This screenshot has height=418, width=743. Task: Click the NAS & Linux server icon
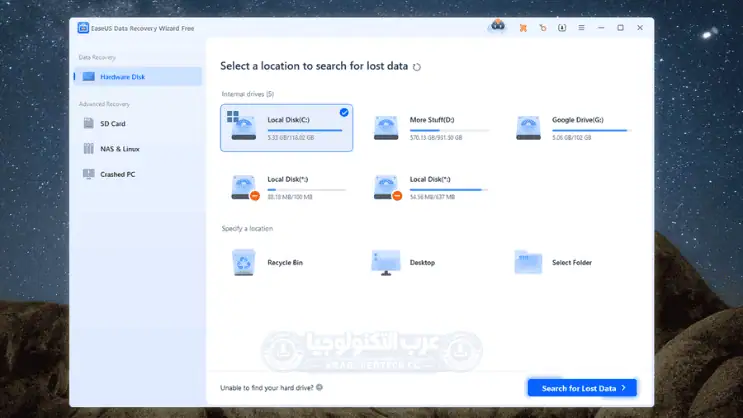click(89, 149)
